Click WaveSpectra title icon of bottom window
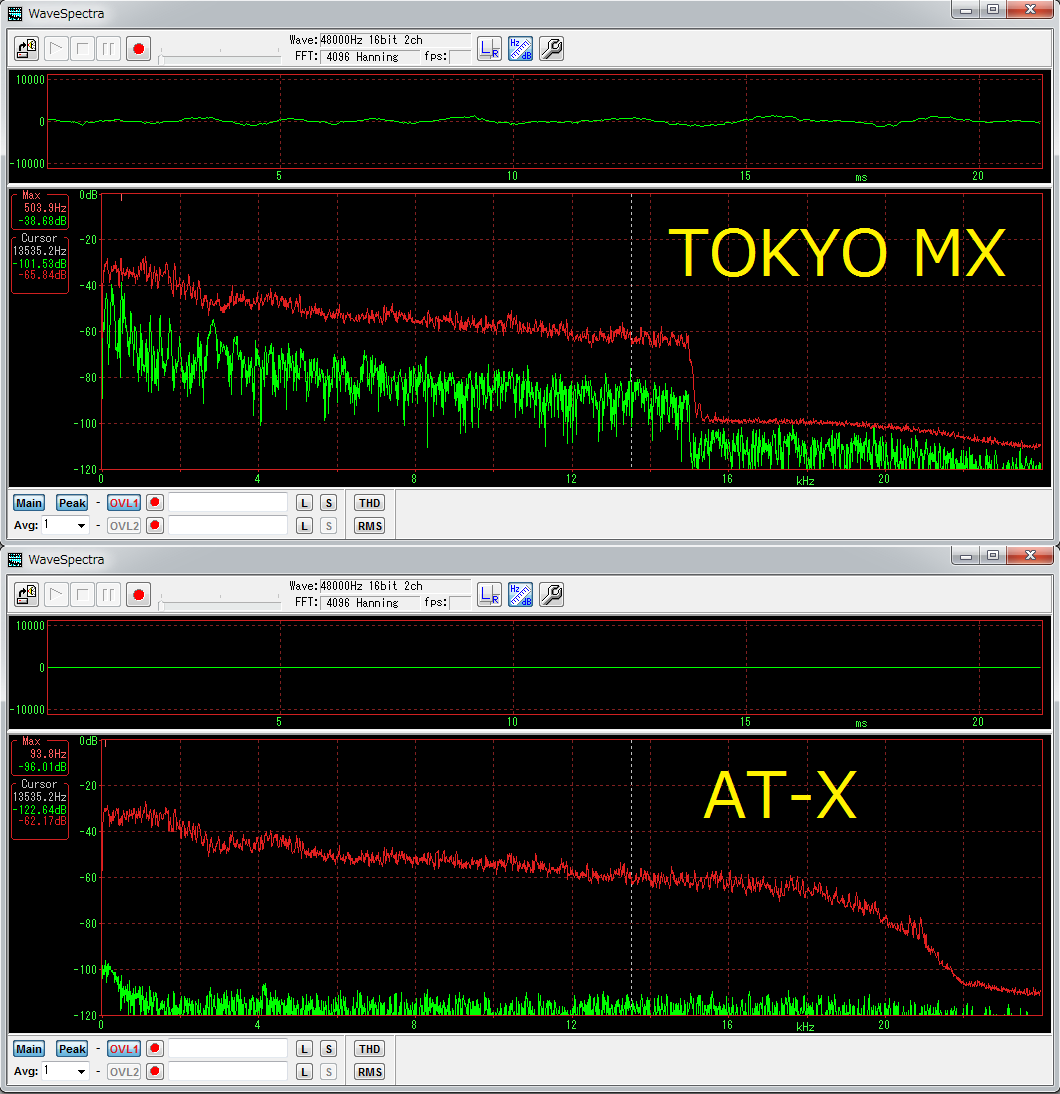 coord(15,560)
